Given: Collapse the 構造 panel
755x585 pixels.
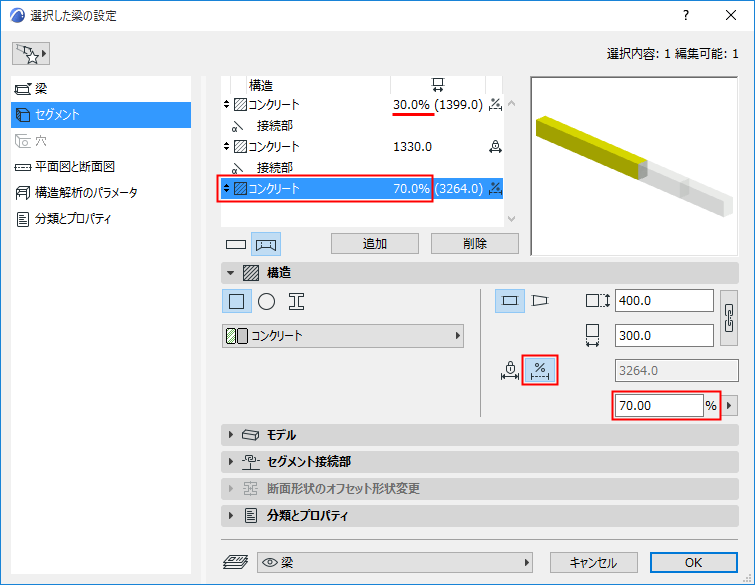Looking at the screenshot, I should (231, 273).
